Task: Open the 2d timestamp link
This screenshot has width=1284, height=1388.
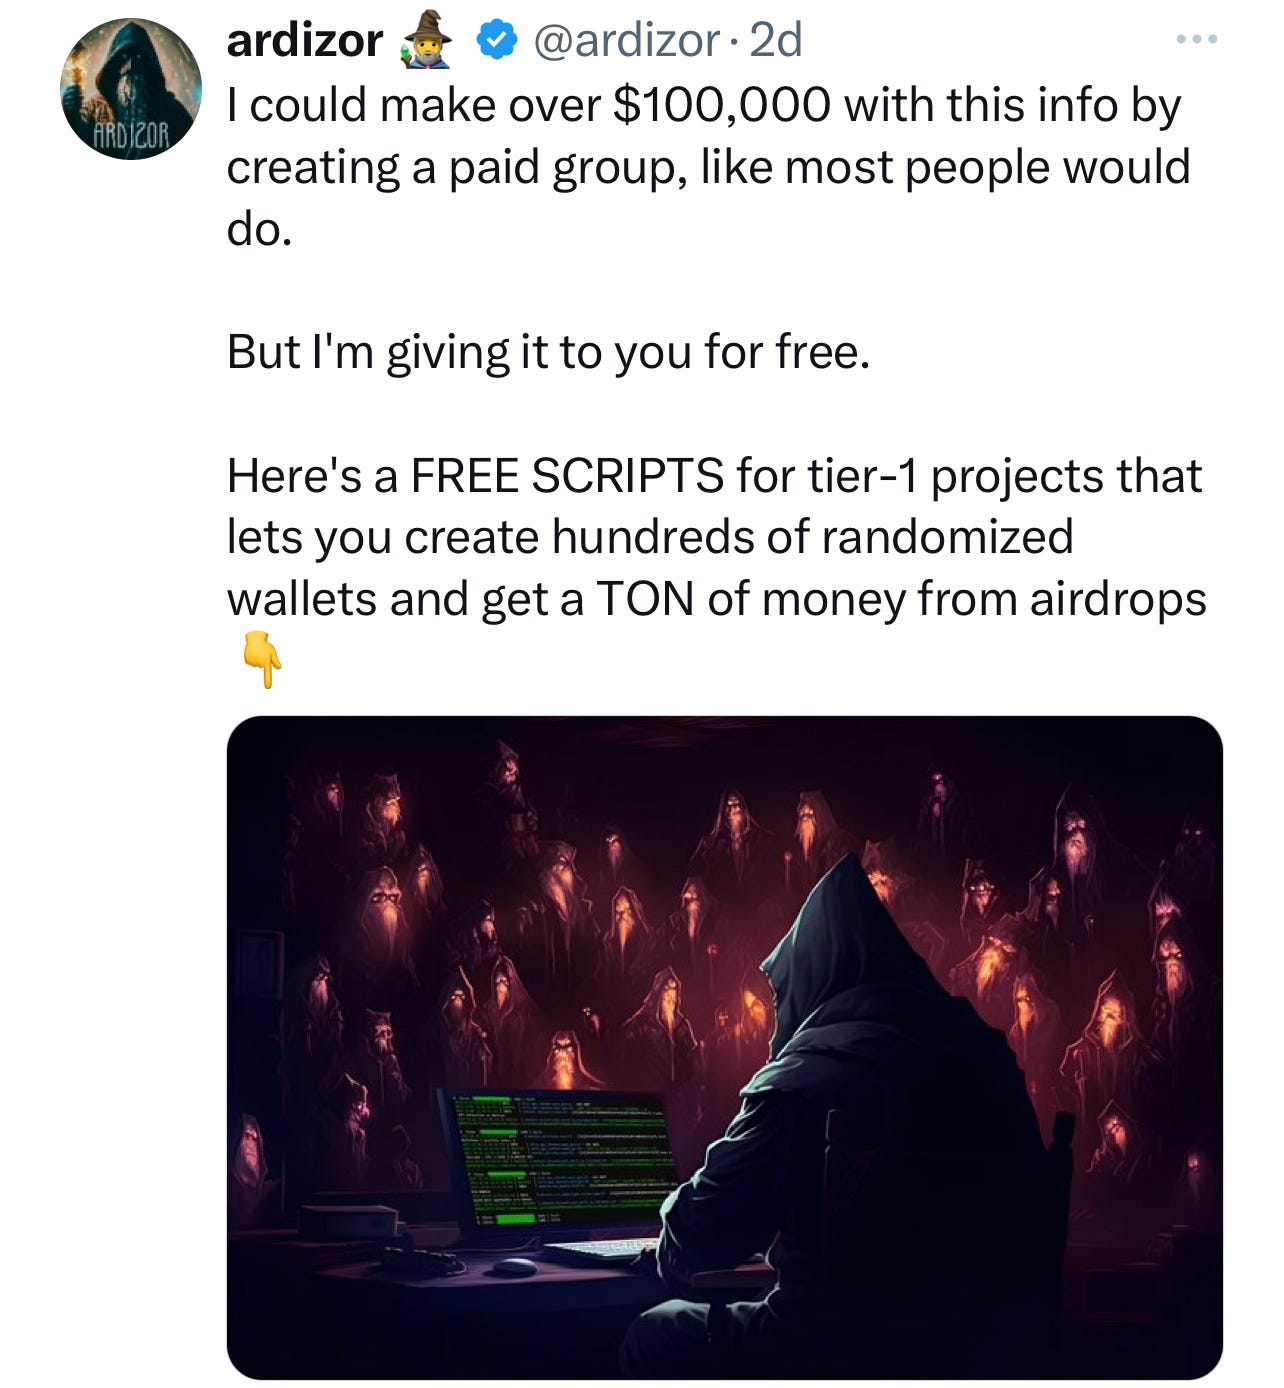Action: tap(775, 41)
